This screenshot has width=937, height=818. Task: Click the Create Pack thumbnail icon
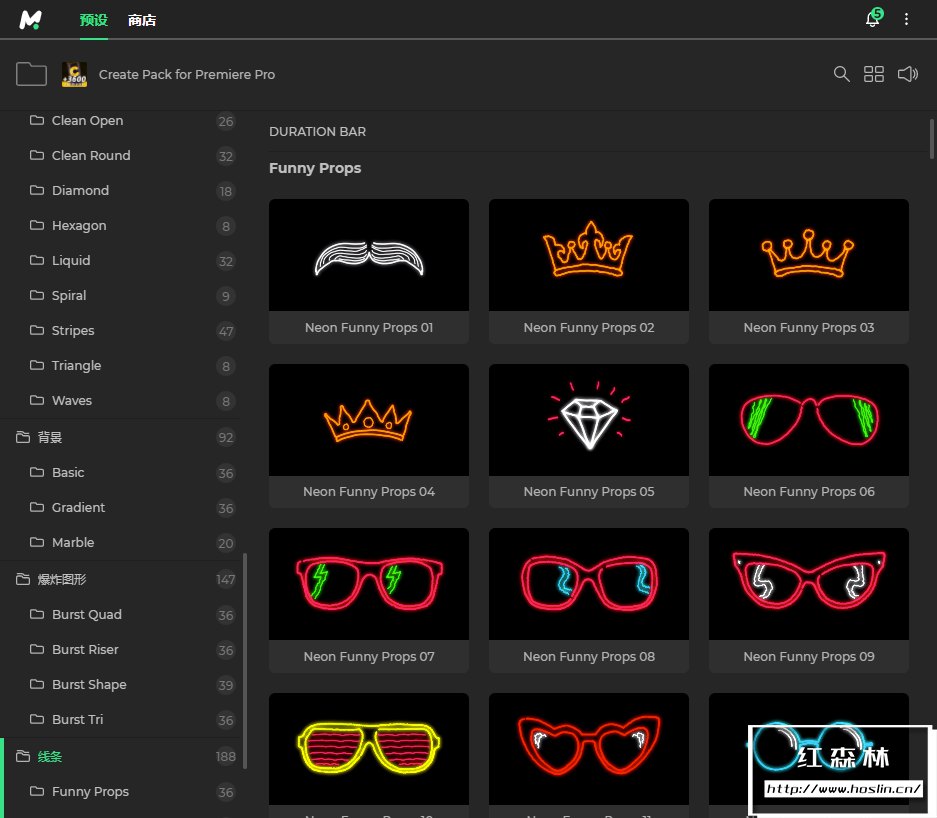tap(74, 74)
